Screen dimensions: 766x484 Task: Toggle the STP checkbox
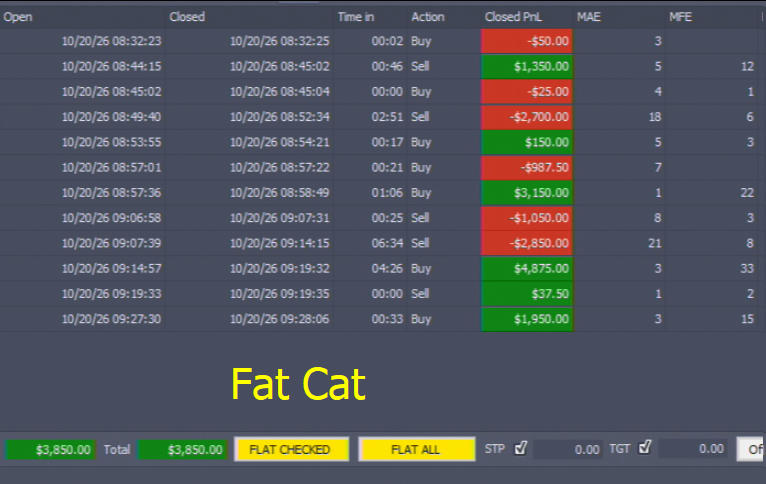coord(521,448)
